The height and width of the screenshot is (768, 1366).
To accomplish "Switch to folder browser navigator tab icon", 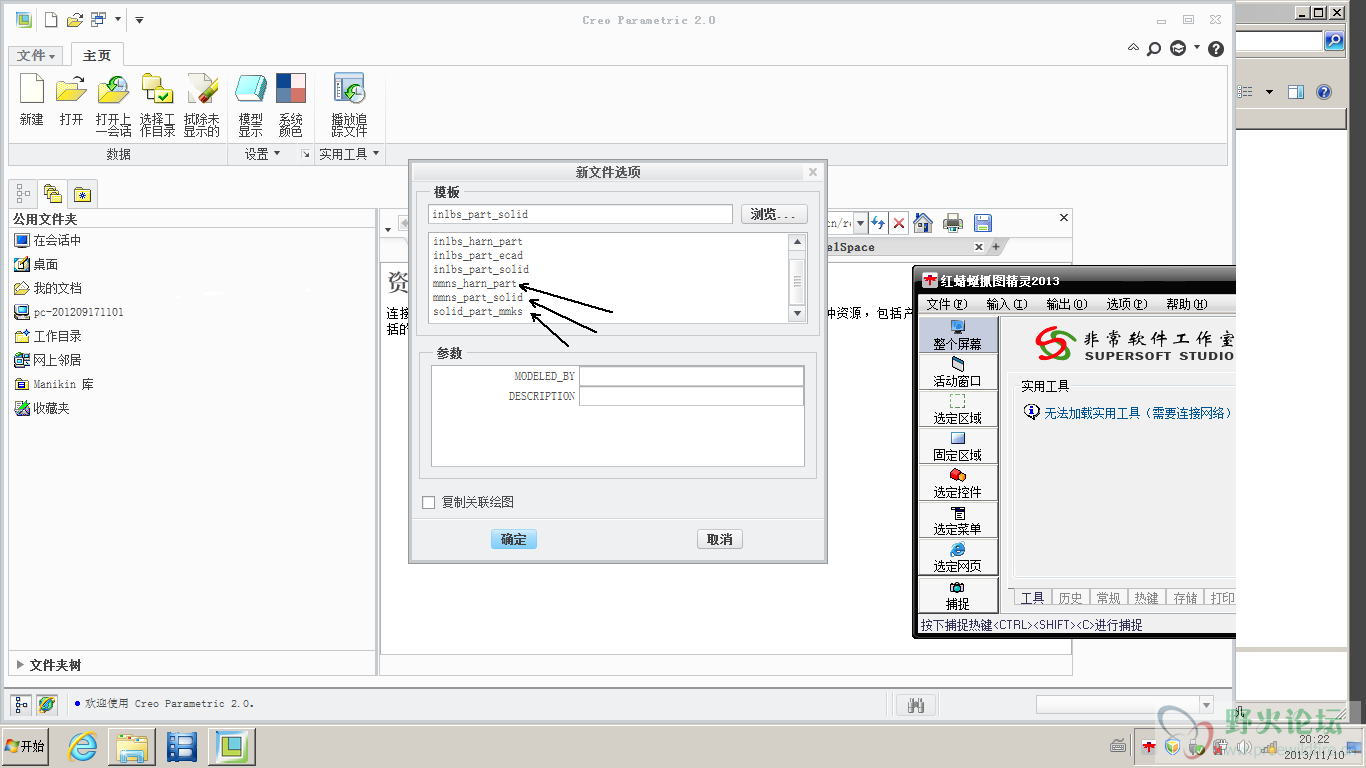I will 52,193.
